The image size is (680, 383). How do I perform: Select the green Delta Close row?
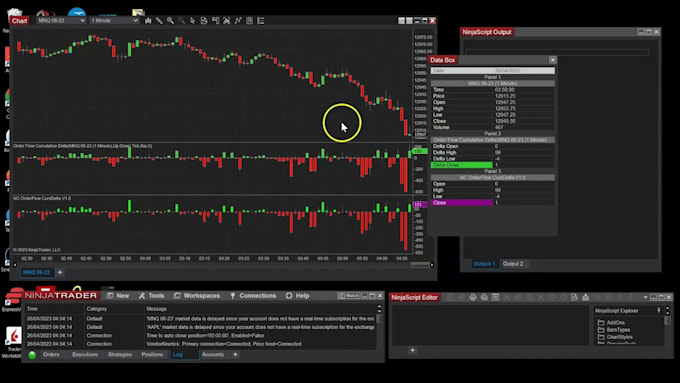pos(492,165)
